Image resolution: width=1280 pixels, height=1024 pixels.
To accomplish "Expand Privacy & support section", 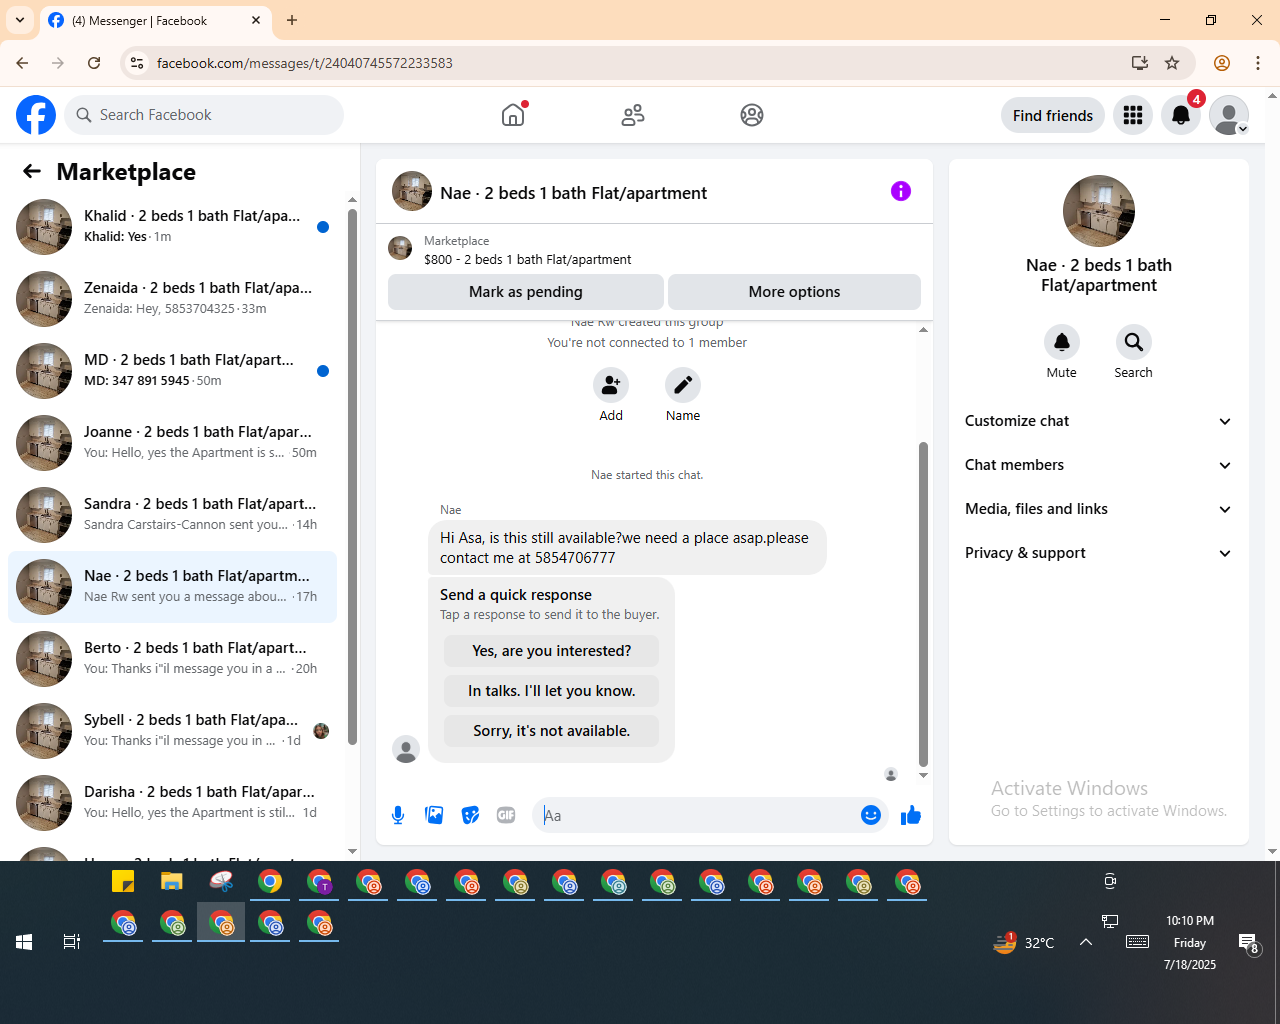I will [1099, 553].
